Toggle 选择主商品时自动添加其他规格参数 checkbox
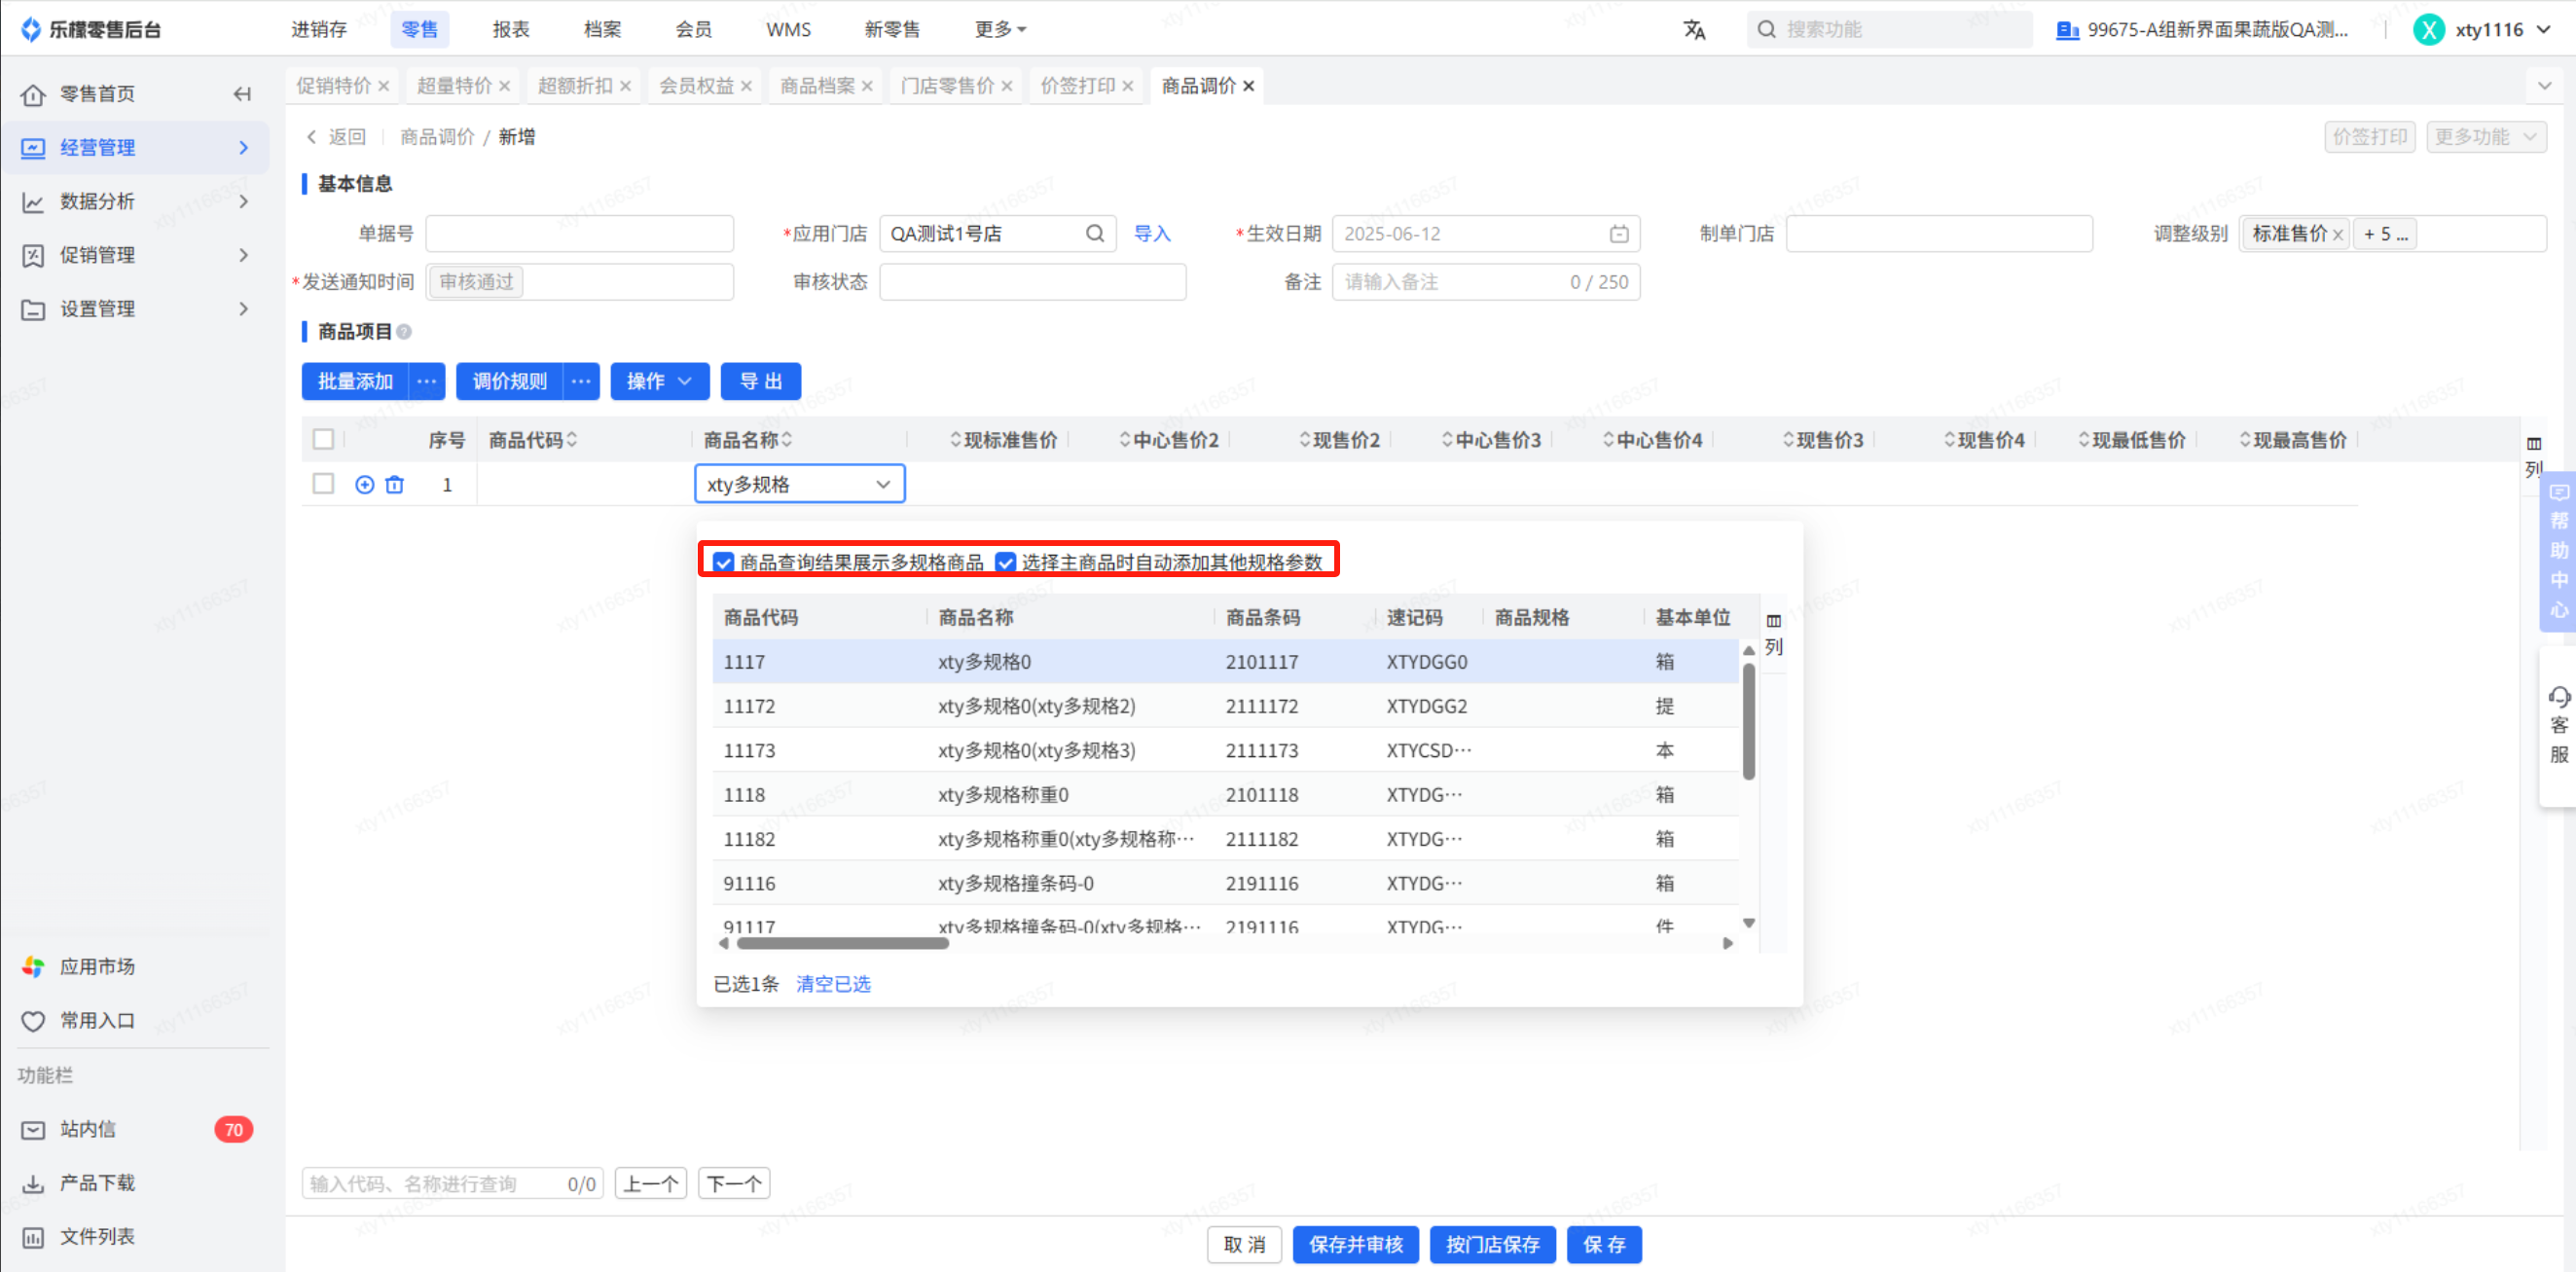This screenshot has width=2576, height=1272. (x=1006, y=563)
